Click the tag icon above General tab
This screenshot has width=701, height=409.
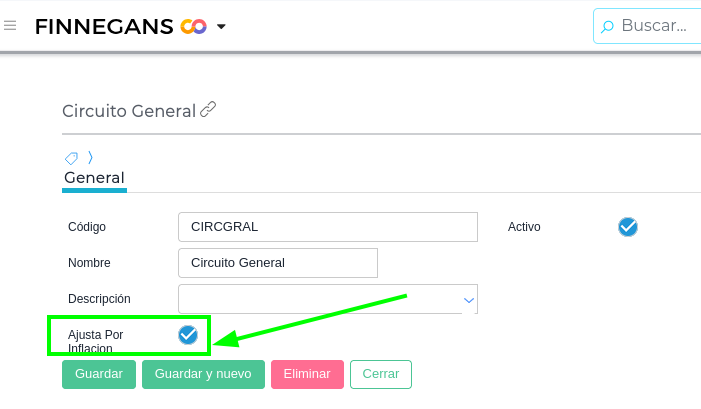pos(71,158)
